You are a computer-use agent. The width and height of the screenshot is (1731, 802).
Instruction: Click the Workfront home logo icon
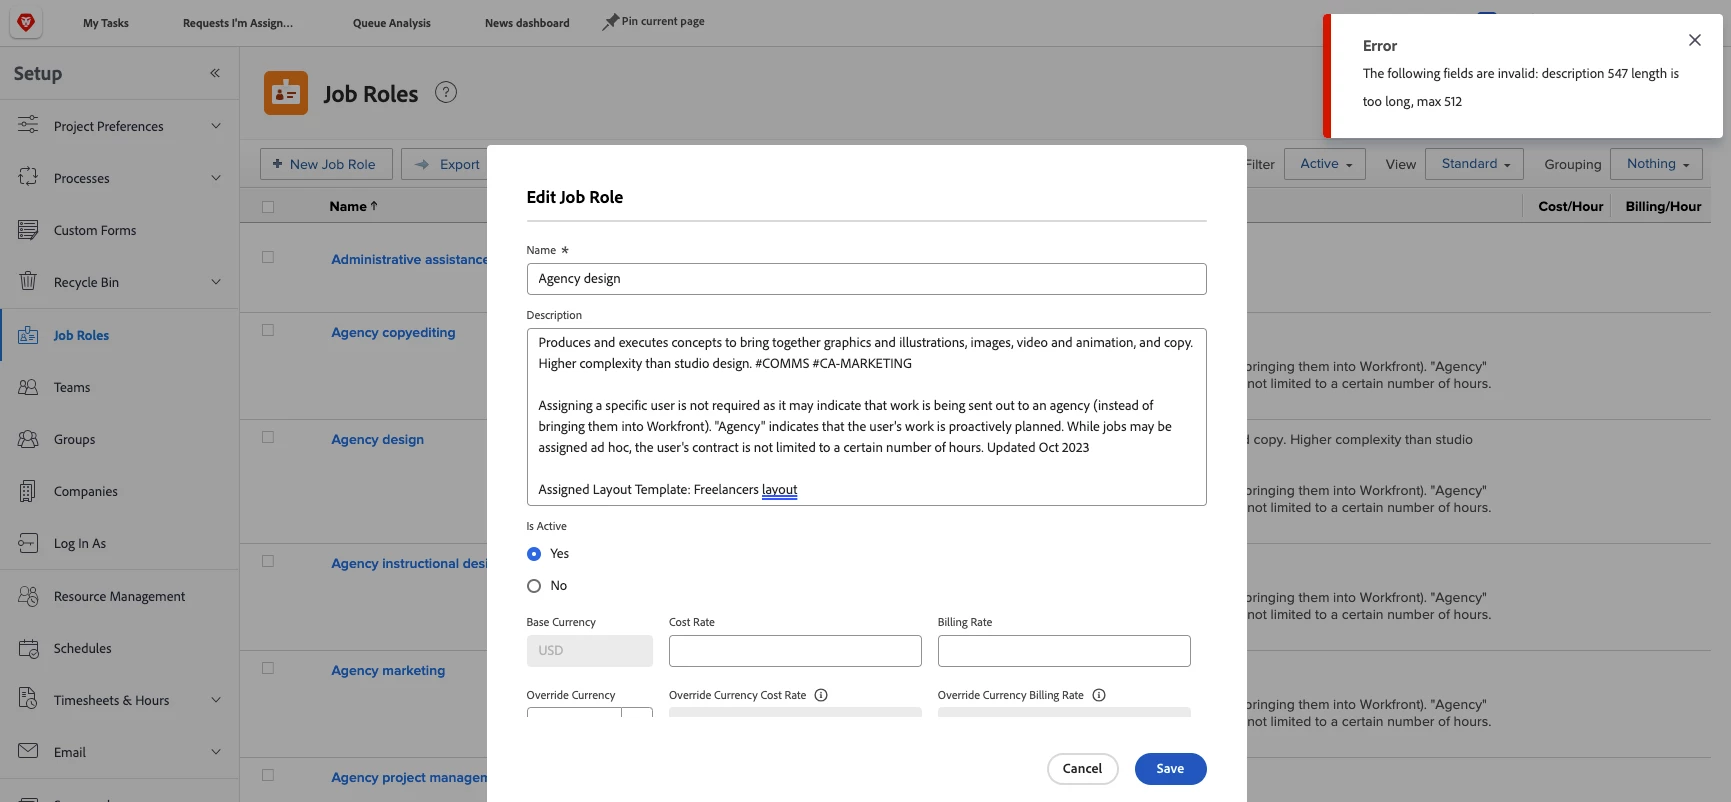pyautogui.click(x=26, y=22)
